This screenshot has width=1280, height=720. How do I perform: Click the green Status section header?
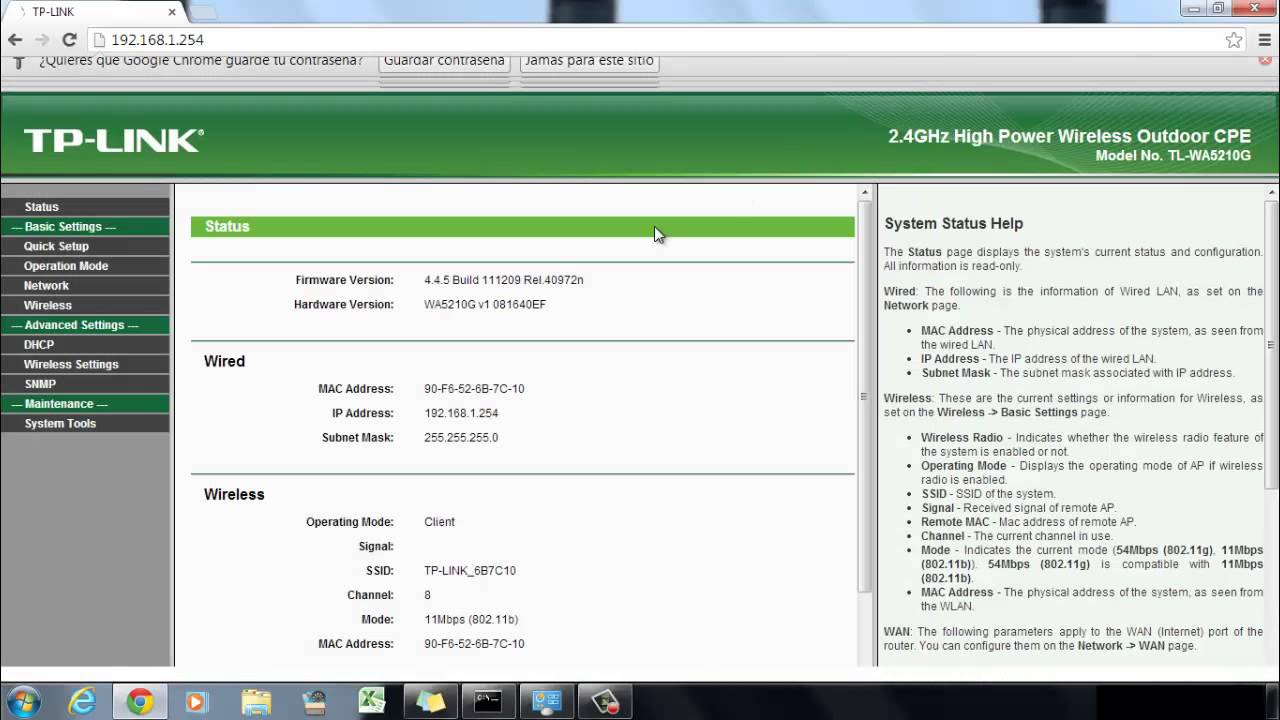[x=523, y=227]
